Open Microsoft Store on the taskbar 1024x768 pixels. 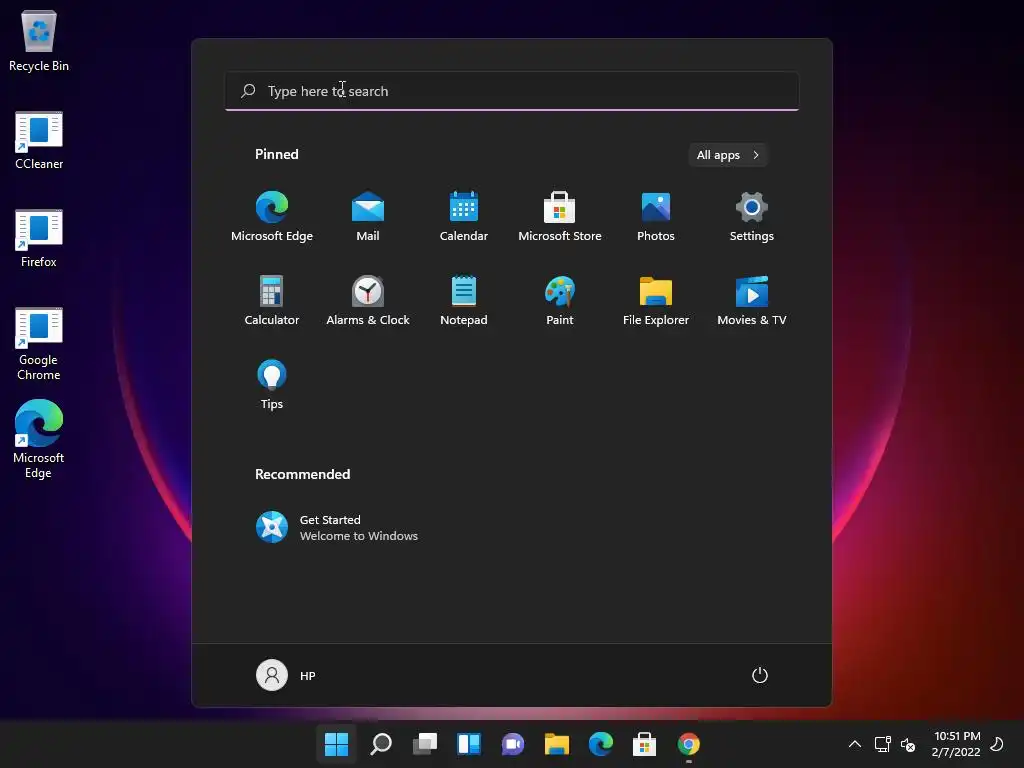[645, 744]
